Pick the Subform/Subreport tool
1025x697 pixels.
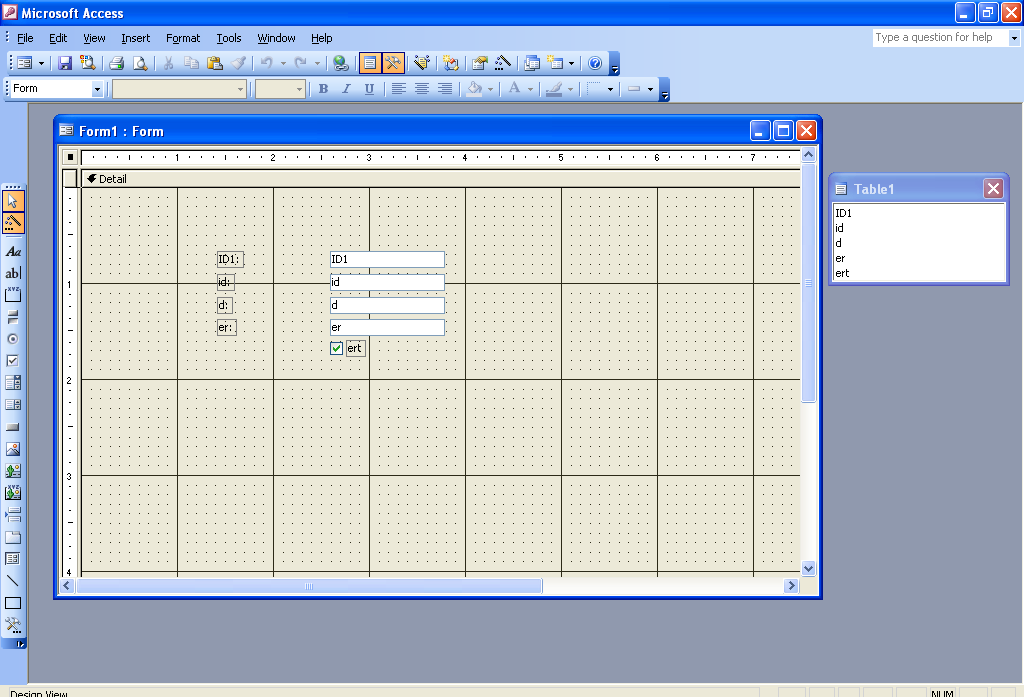click(x=13, y=559)
